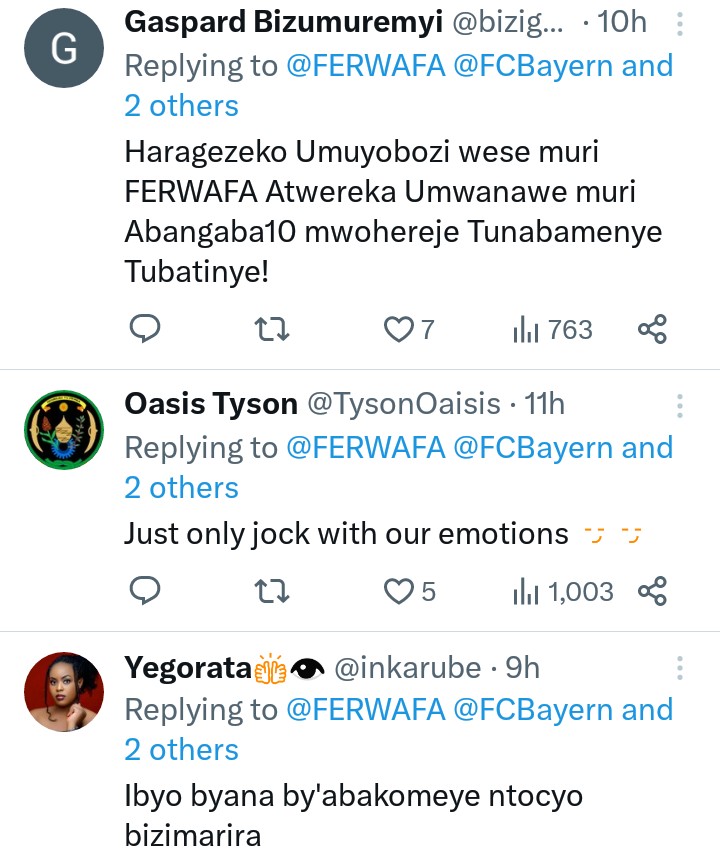
Task: View analytics showing 1,003 views
Action: tap(563, 591)
